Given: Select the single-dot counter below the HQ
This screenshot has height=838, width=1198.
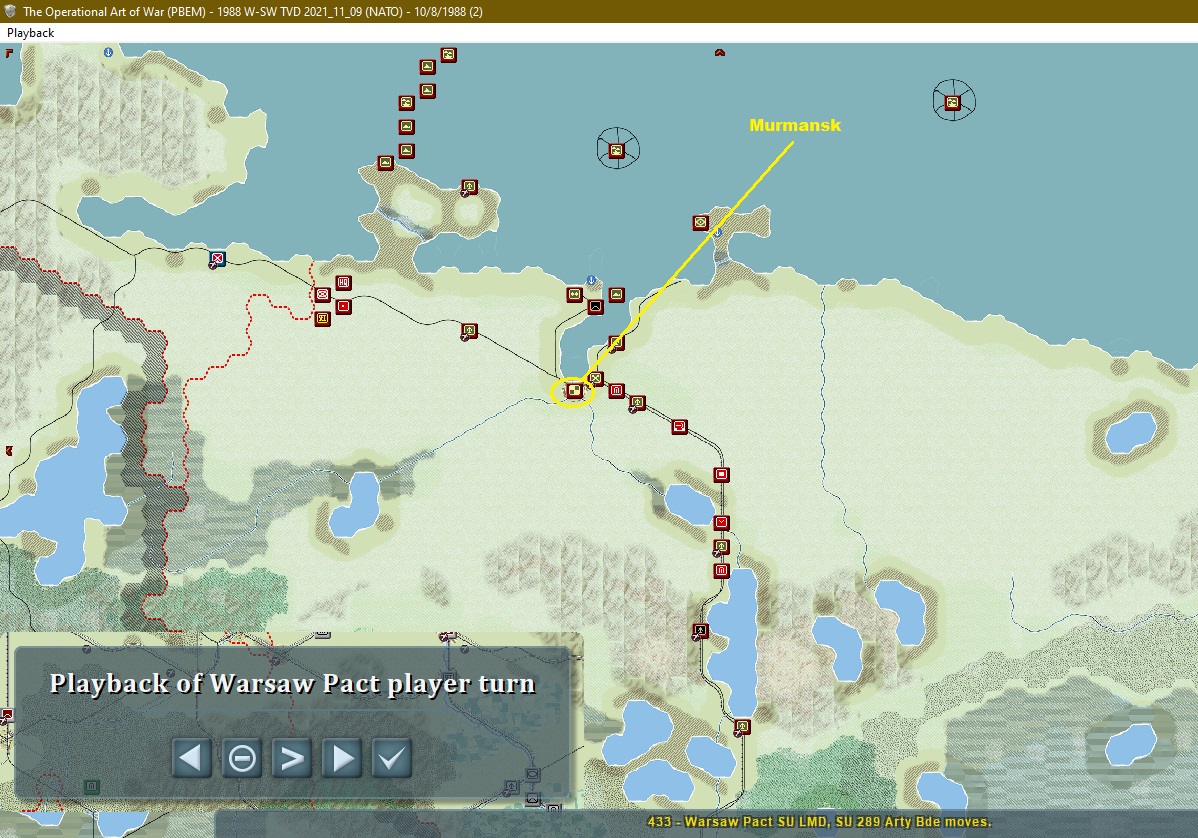Looking at the screenshot, I should [344, 306].
